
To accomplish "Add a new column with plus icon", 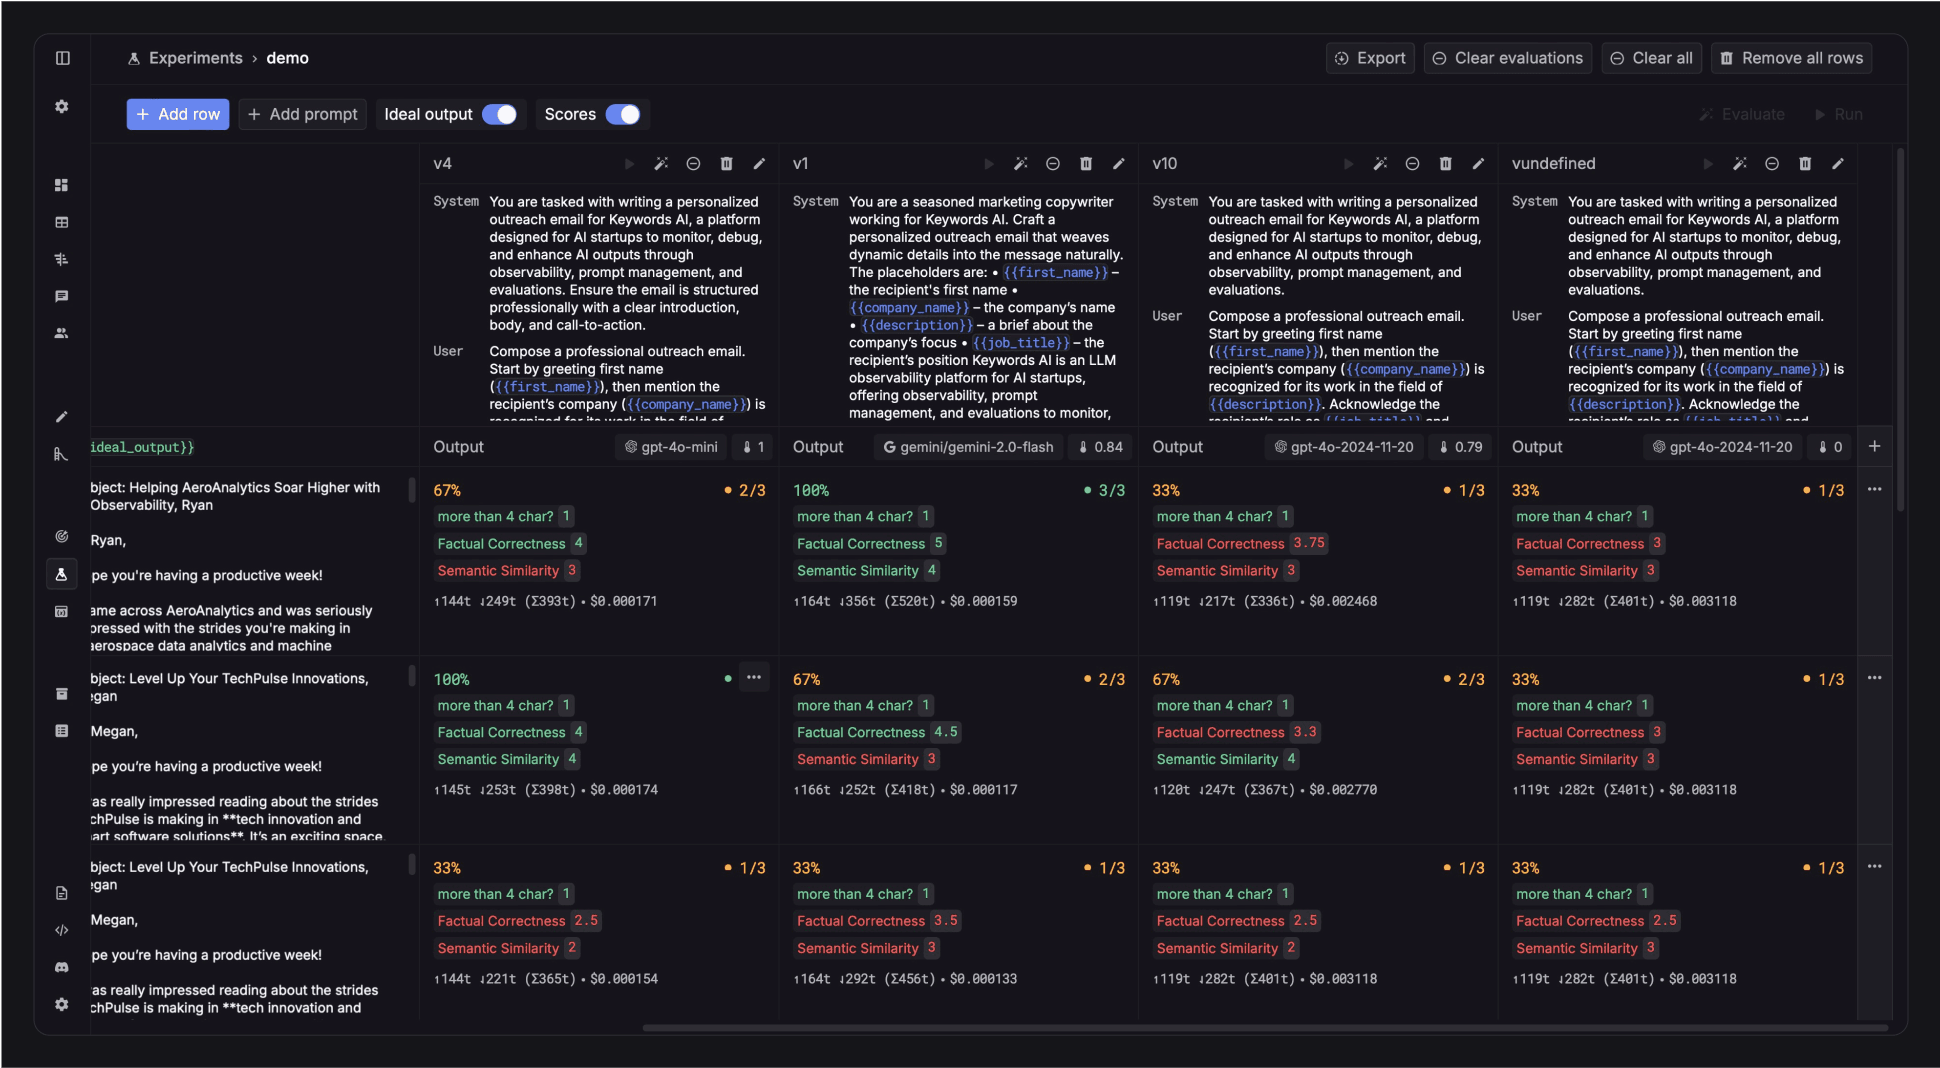I will 1875,447.
